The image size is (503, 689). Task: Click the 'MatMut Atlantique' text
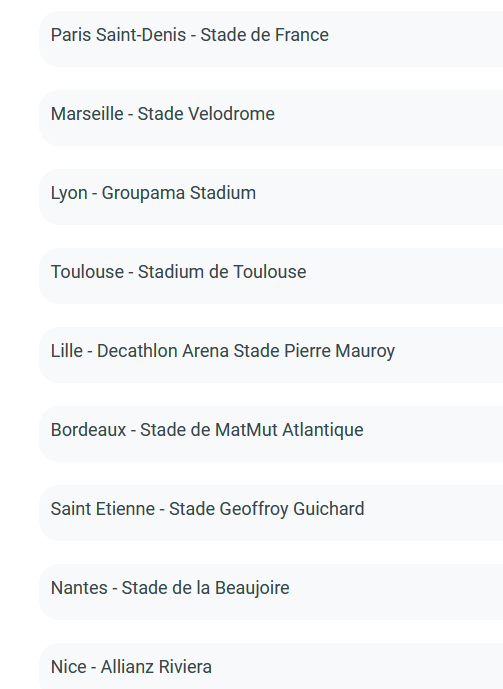pyautogui.click(x=289, y=430)
